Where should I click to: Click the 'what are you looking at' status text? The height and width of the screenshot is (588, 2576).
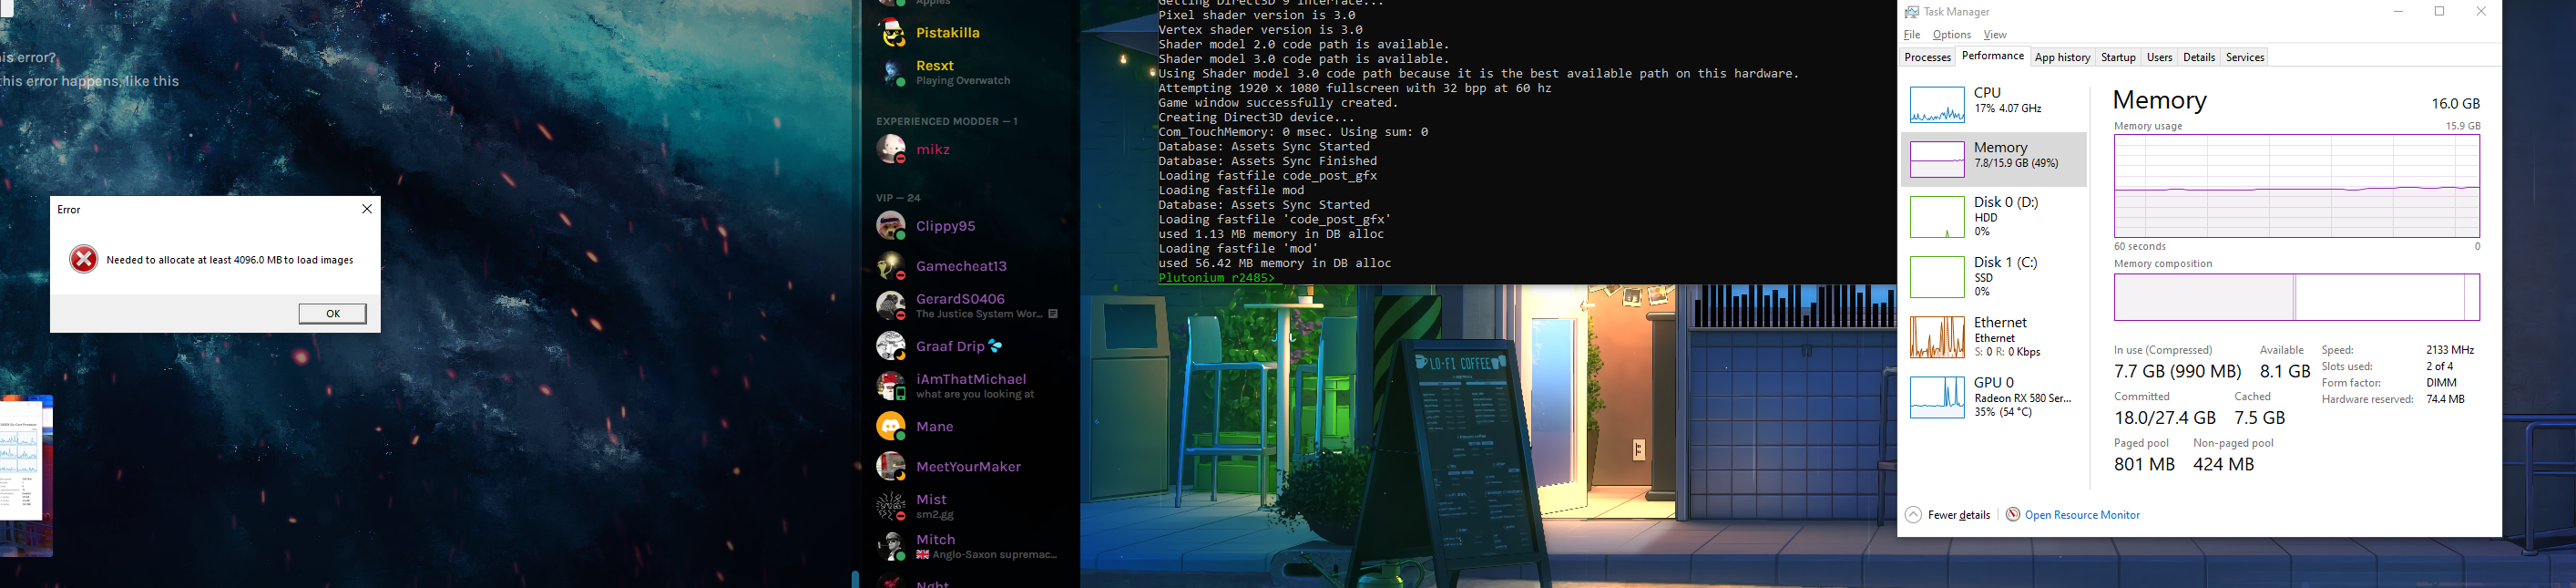click(975, 394)
